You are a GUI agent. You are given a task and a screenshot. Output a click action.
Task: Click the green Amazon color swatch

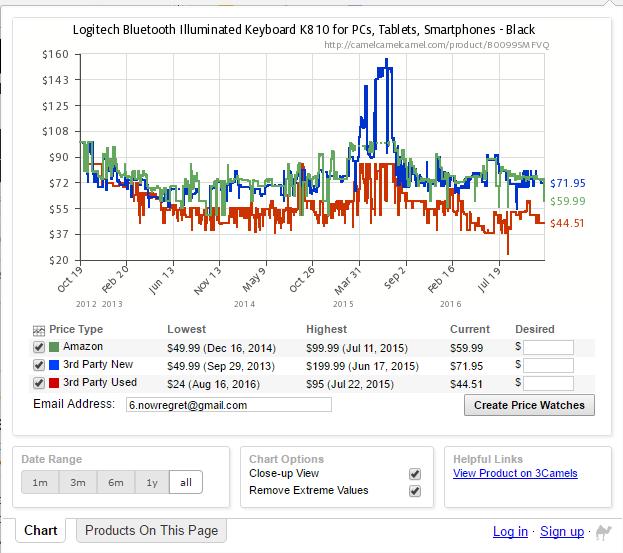pos(55,347)
